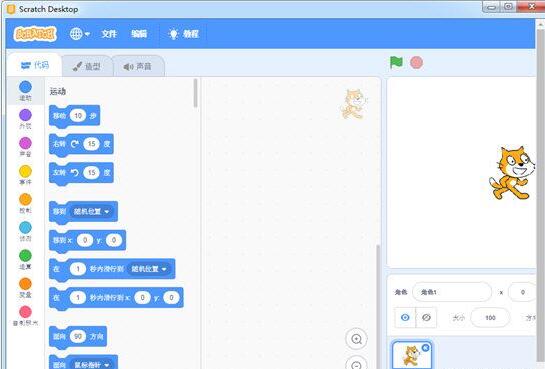Open mouse-pointer dropdown in point-towards block

coord(91,364)
